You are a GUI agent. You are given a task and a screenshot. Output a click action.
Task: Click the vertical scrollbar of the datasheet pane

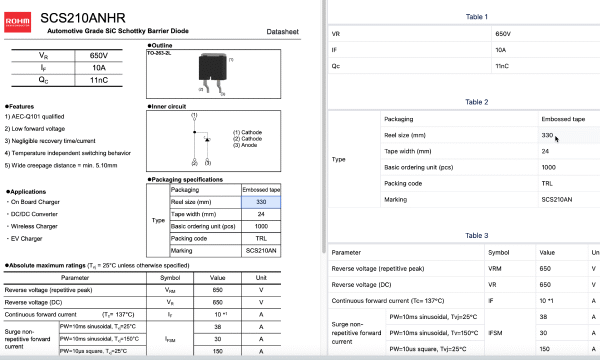(x=324, y=126)
